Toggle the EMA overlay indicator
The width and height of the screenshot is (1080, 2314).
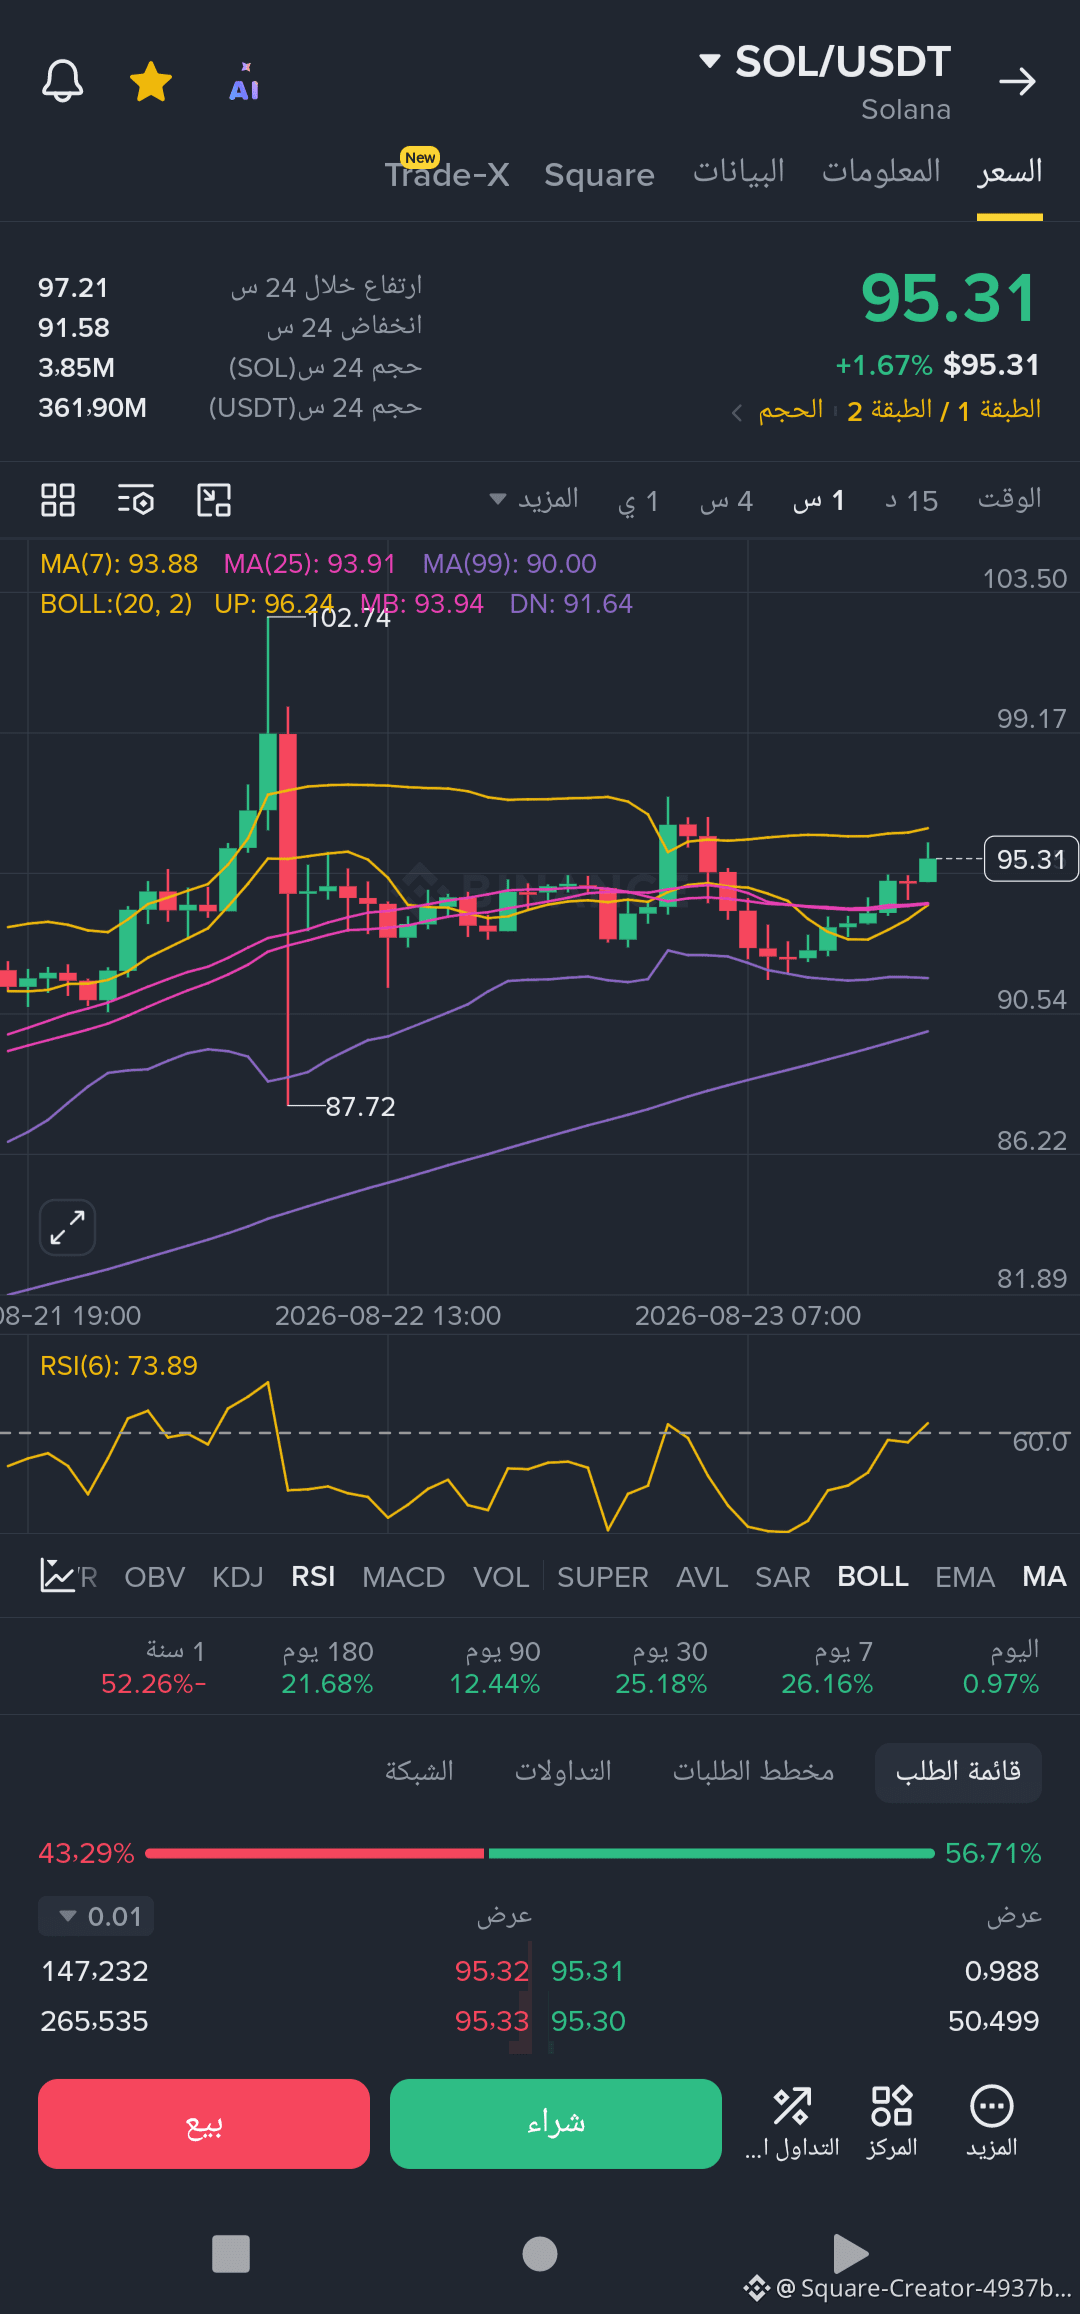[x=965, y=1577]
